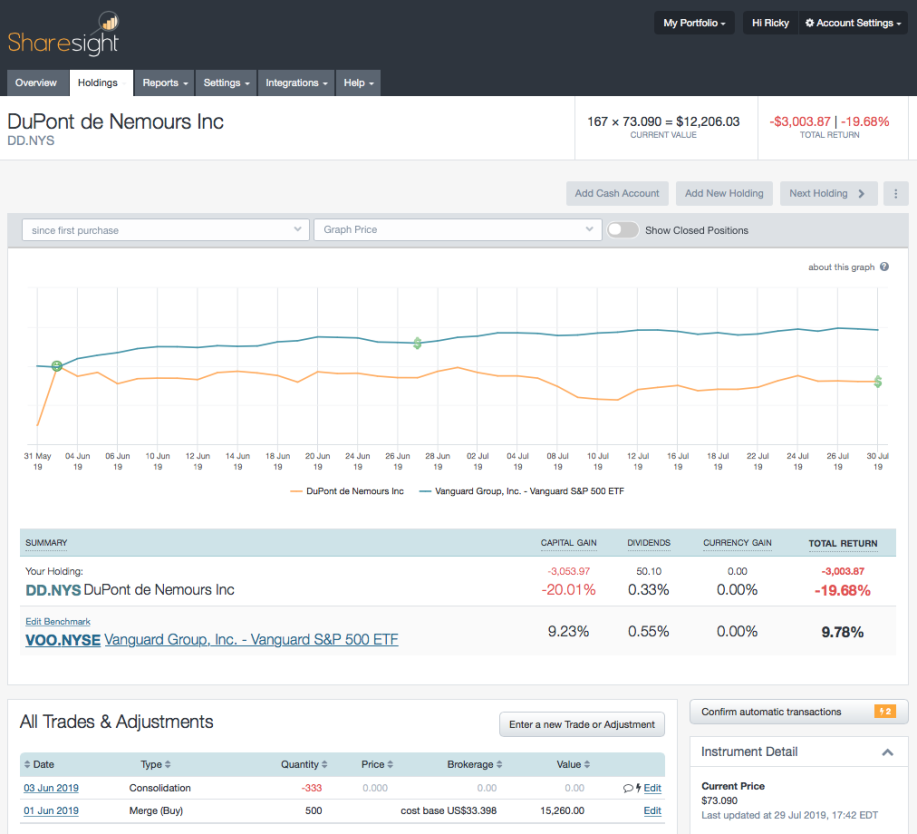Expand the Reports menu
Viewport: 917px width, 834px height.
click(x=165, y=83)
